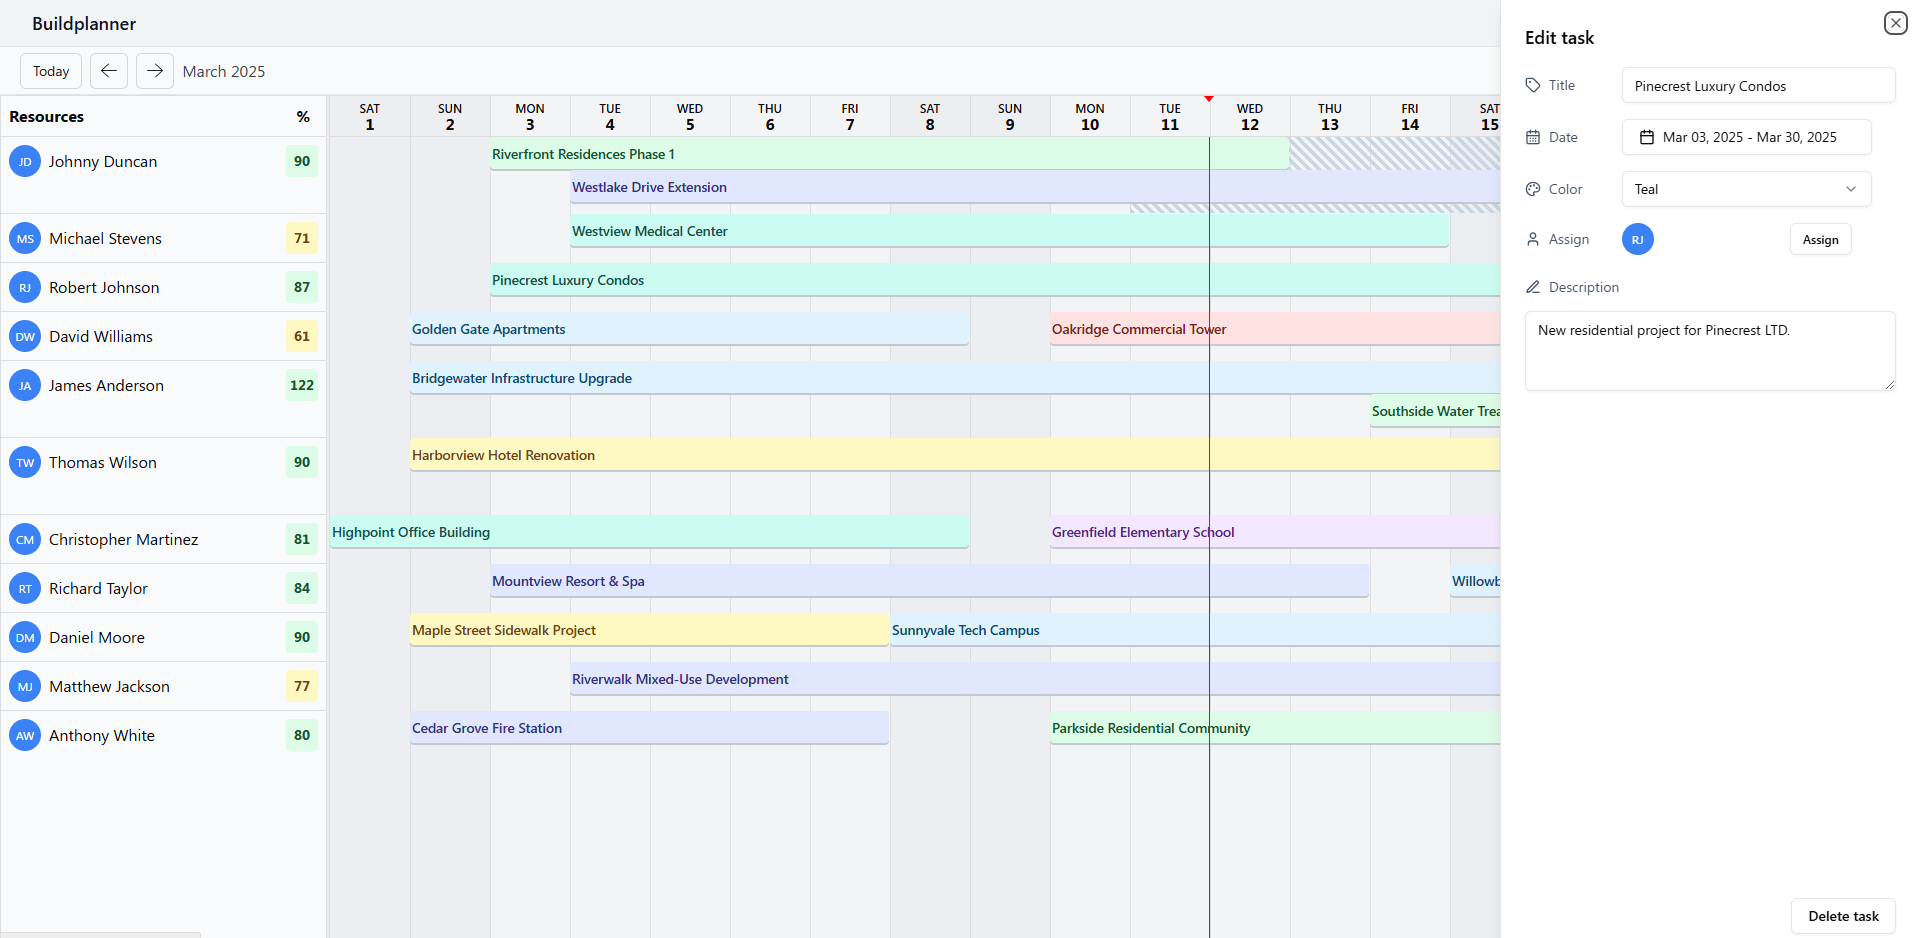Open the date range picker

[x=1745, y=137]
